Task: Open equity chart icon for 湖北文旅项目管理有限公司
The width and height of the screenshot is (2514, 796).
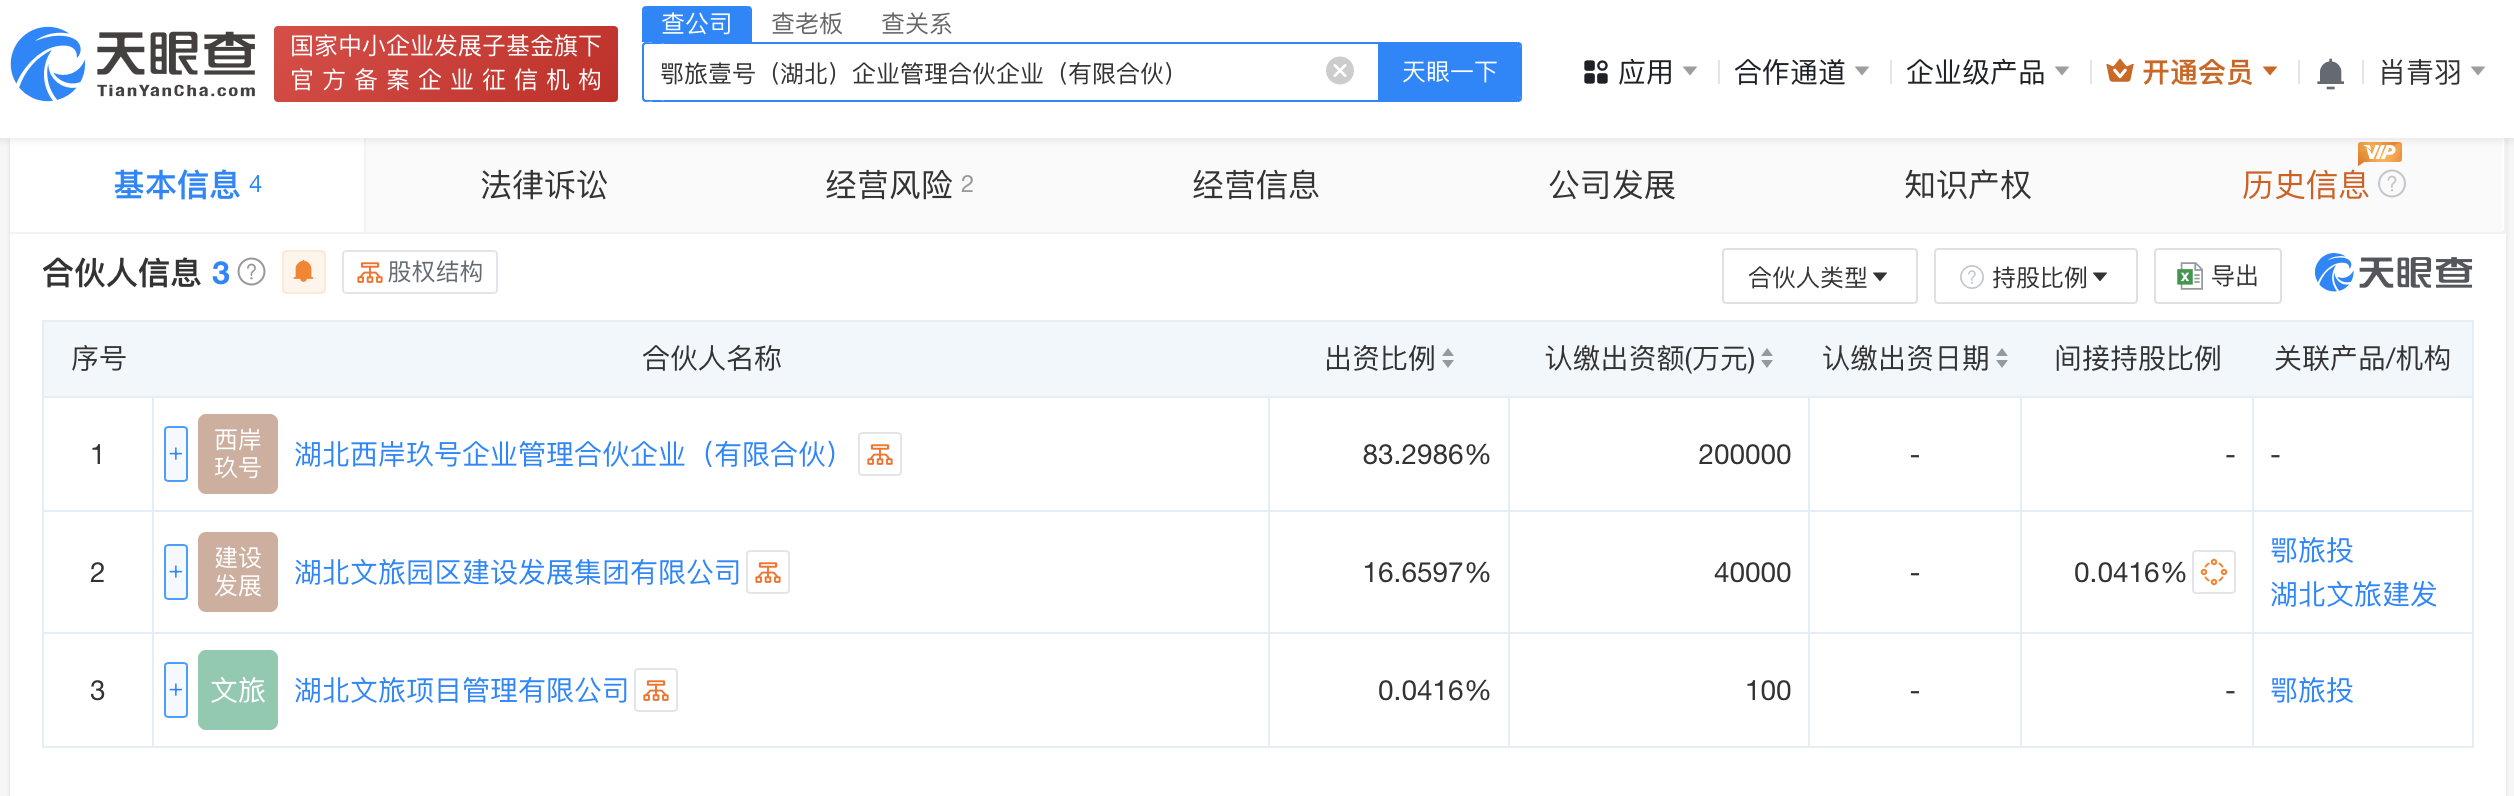Action: (656, 690)
